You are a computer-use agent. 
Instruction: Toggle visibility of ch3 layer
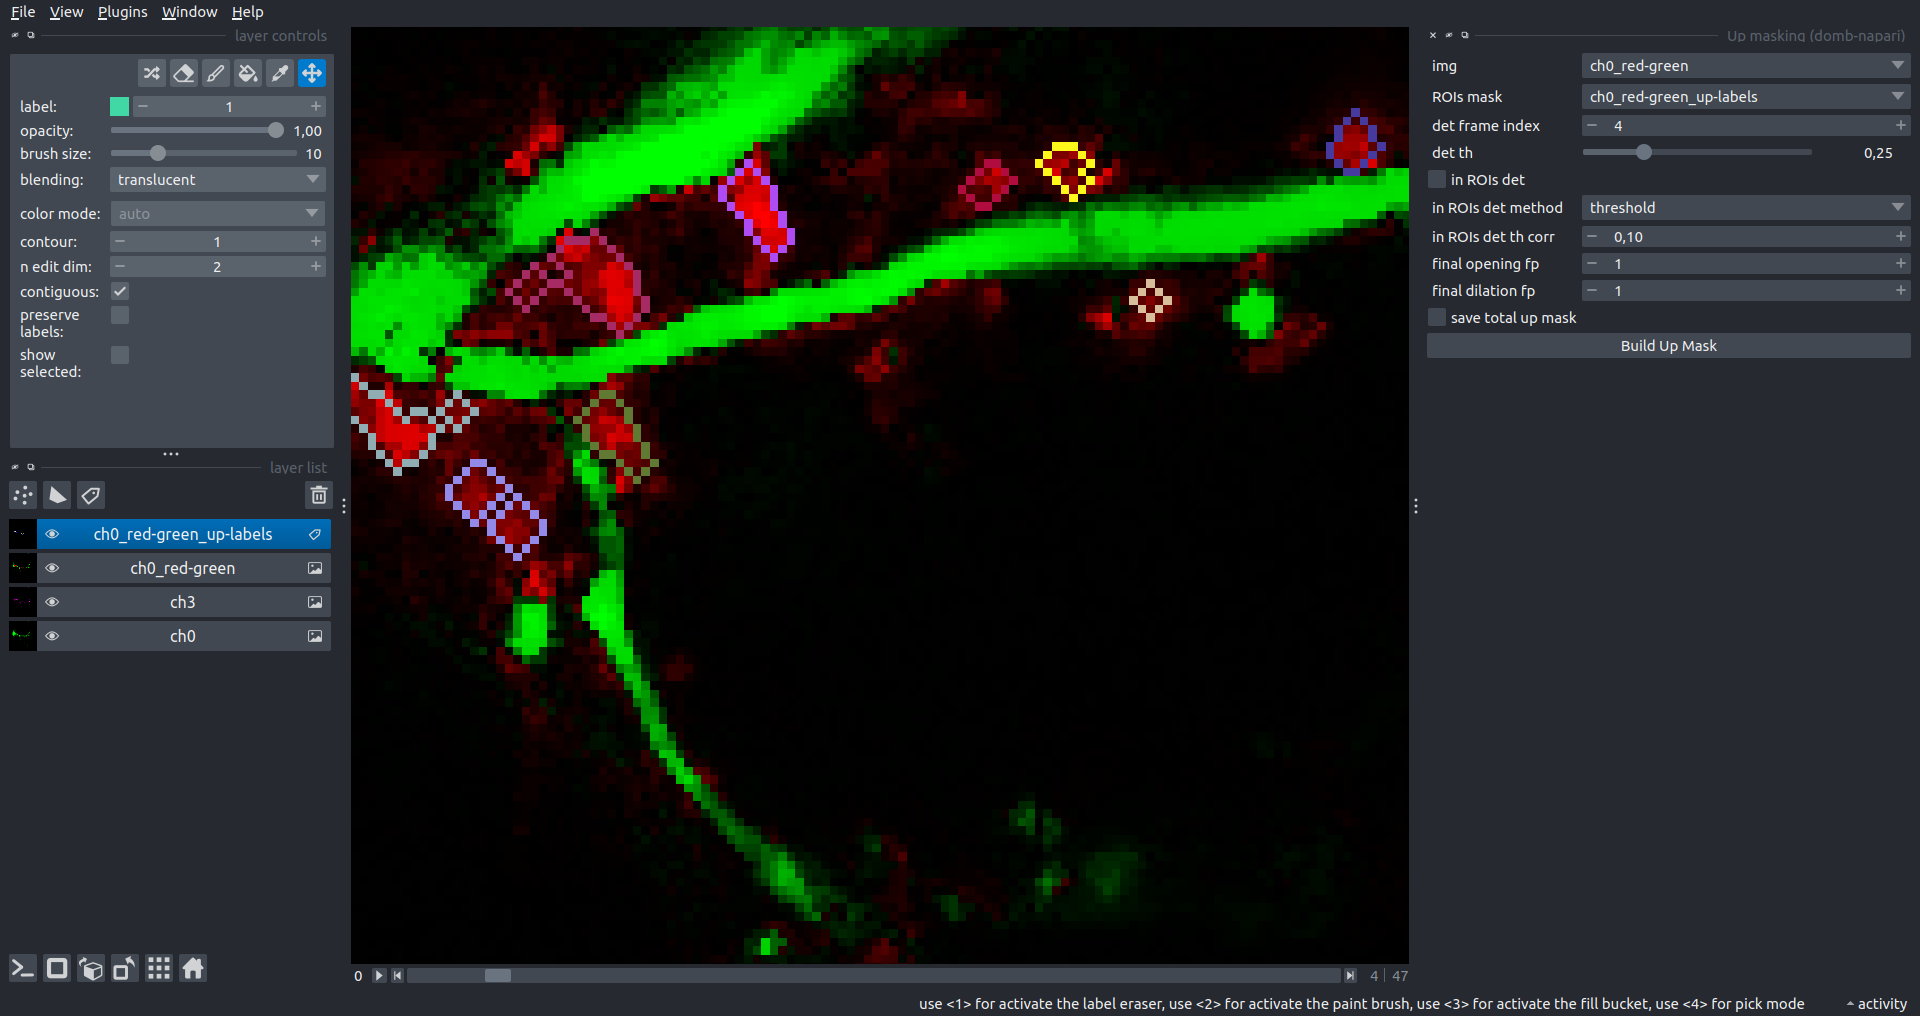(x=52, y=602)
